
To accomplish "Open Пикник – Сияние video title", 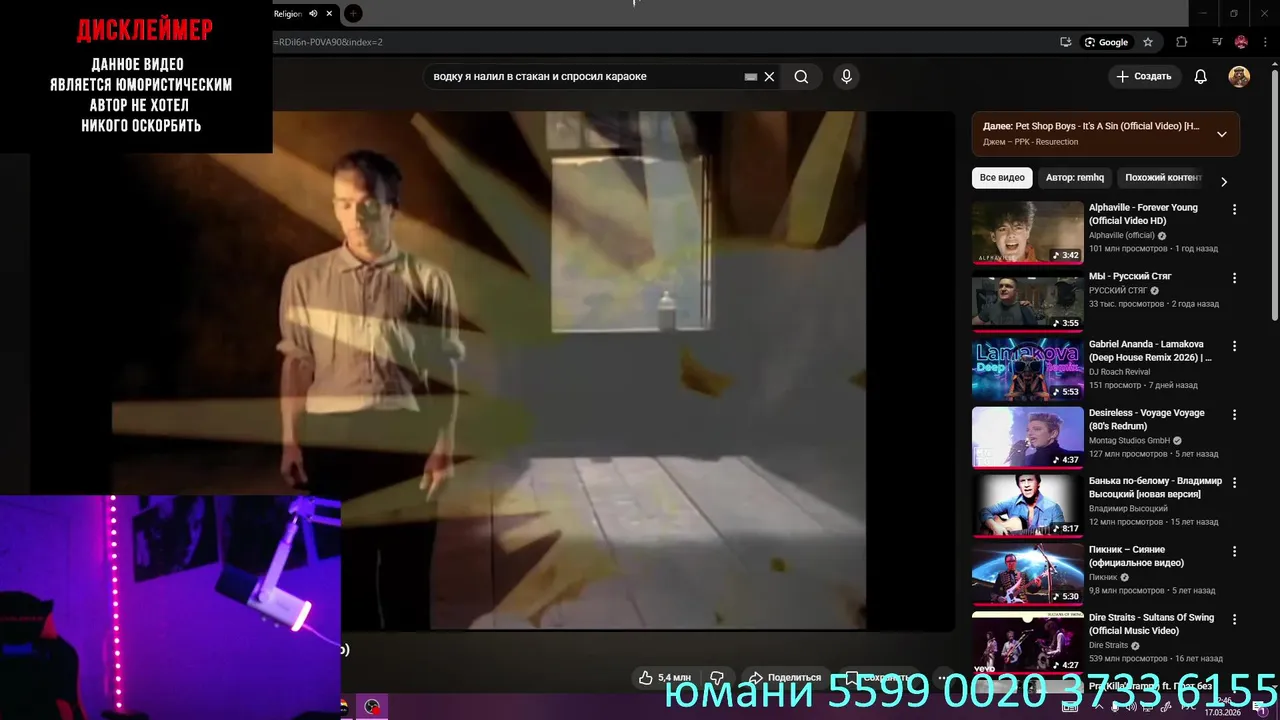I will pyautogui.click(x=1138, y=556).
